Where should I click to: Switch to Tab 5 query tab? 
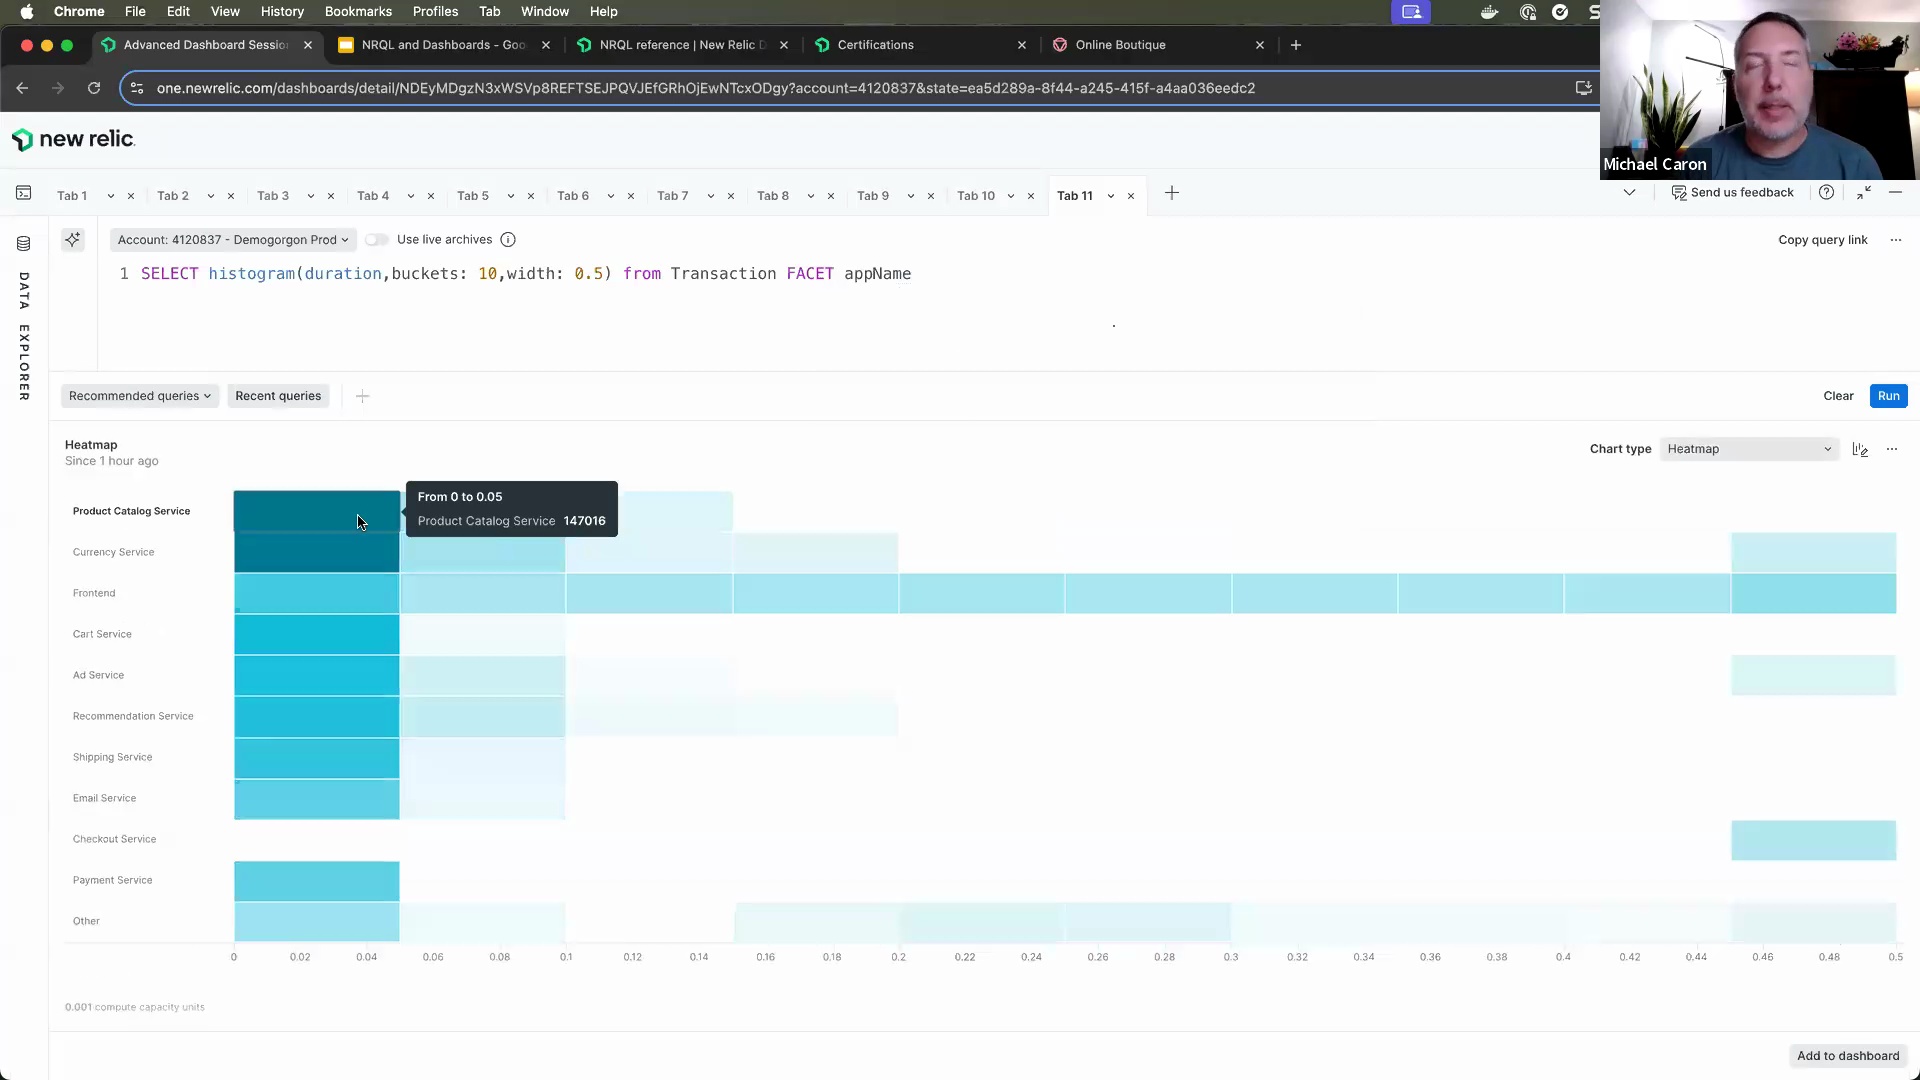473,196
